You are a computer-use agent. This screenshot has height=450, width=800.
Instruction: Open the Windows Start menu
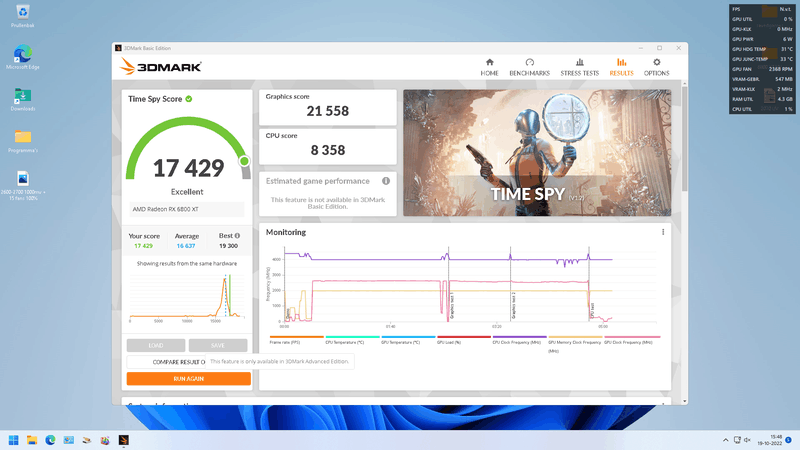coord(14,440)
